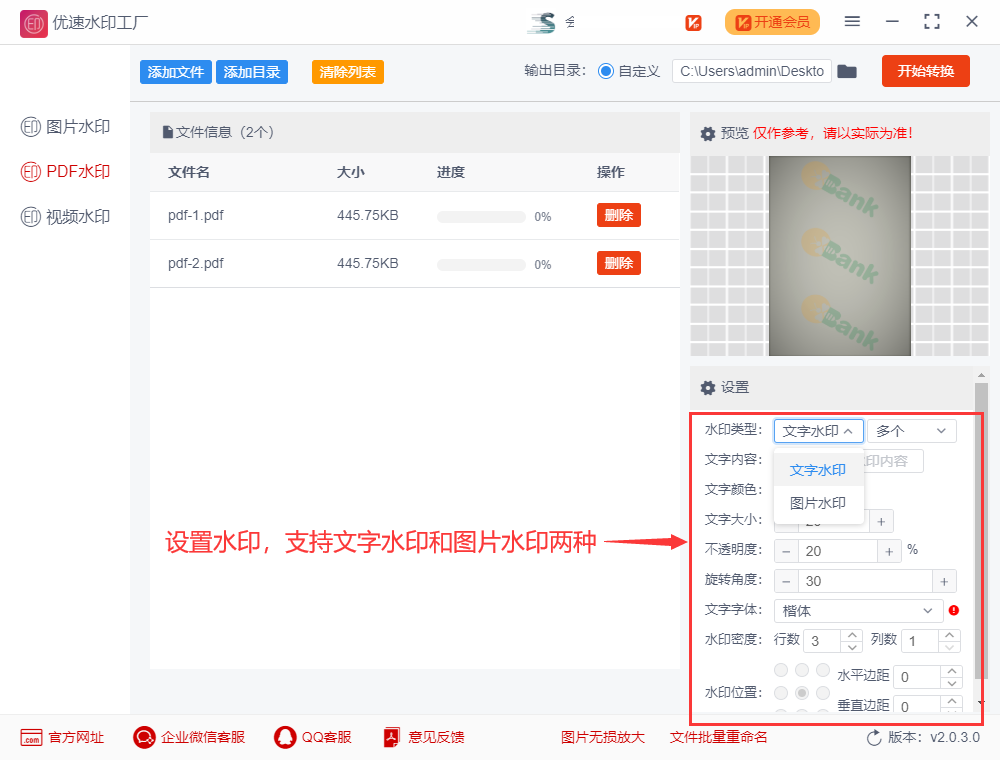
Task: Click the 不透明度 value field
Action: click(838, 552)
